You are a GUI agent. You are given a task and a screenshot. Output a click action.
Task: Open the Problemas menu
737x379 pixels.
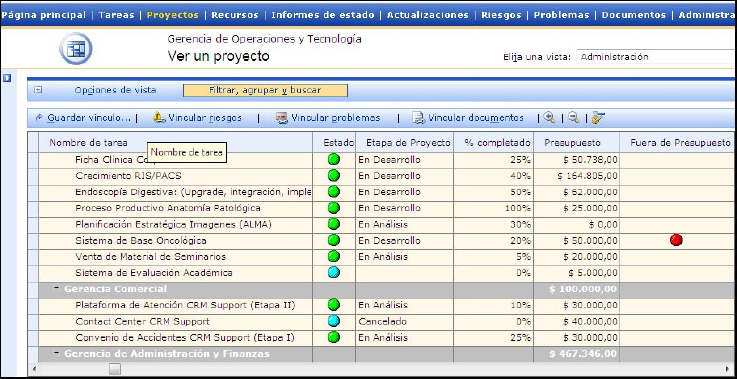(561, 15)
